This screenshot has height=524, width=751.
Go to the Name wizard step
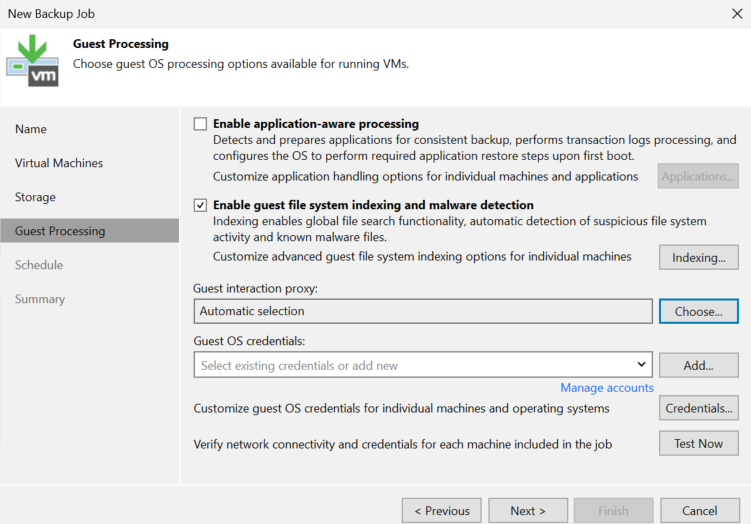31,129
